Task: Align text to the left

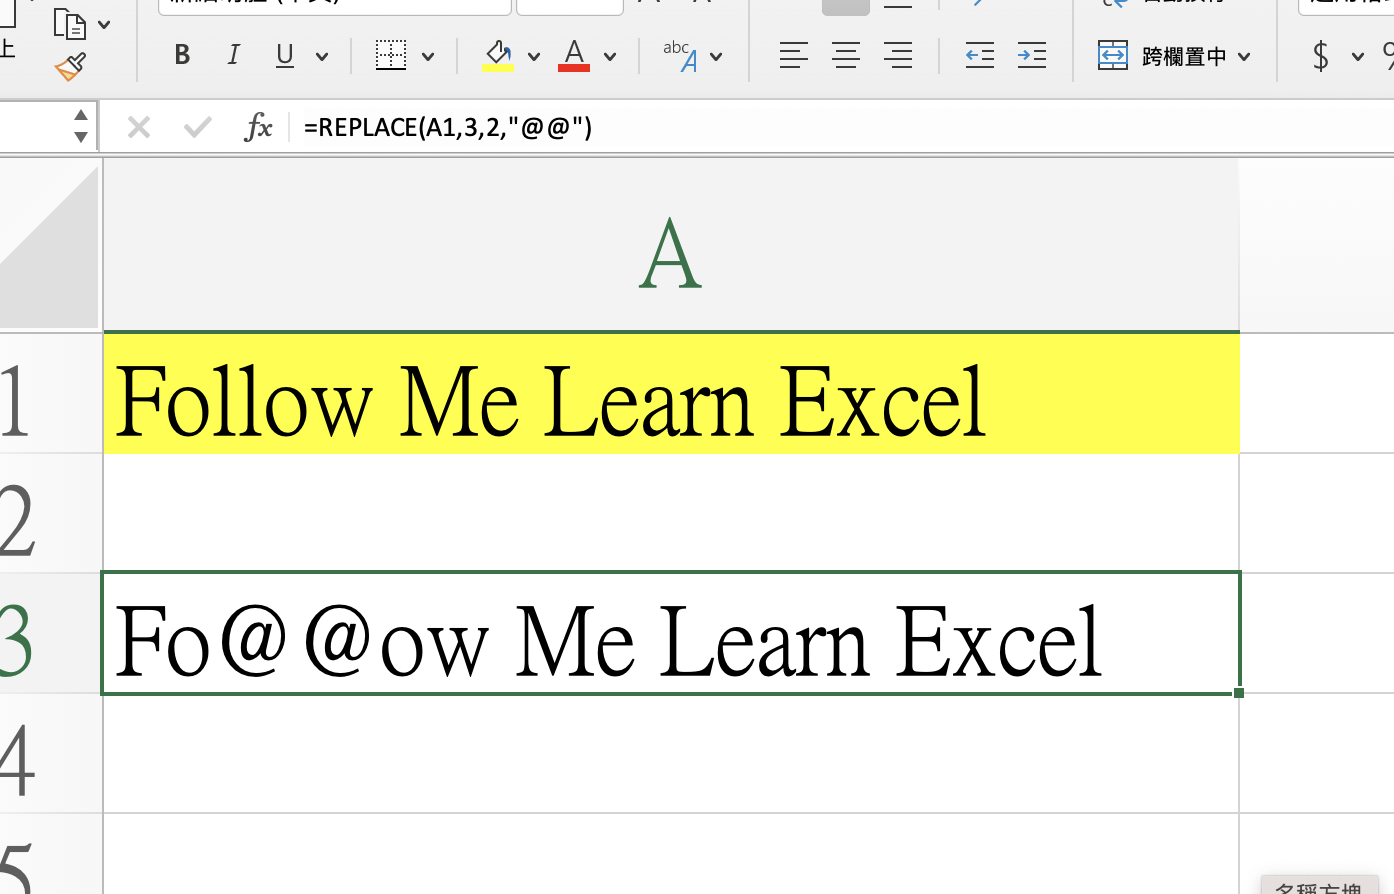Action: (794, 56)
